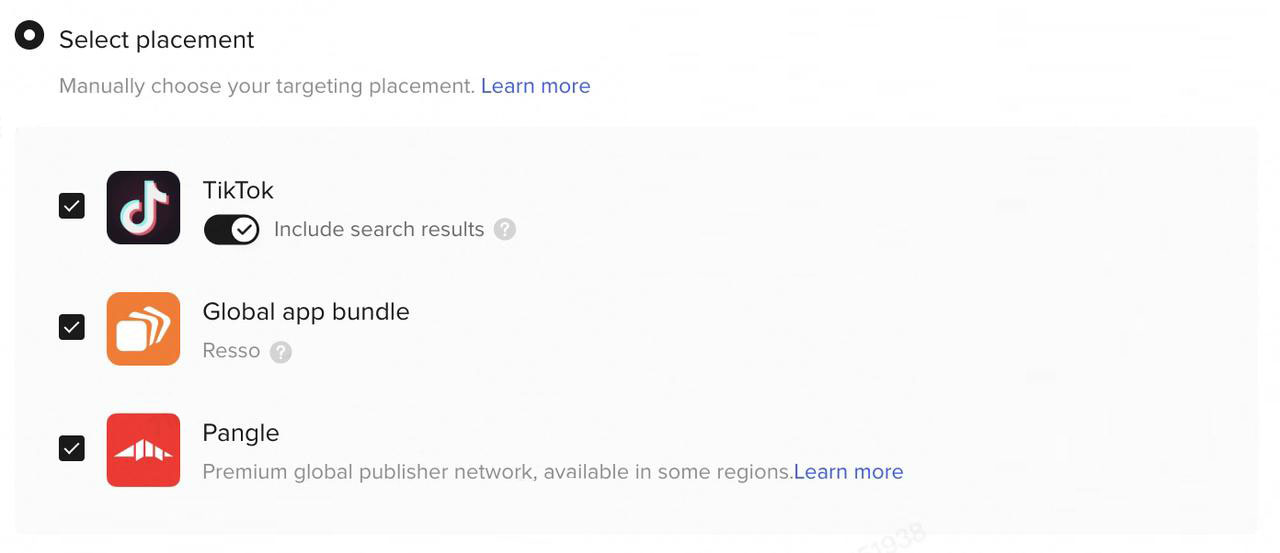Uncheck the Global app bundle checkbox
This screenshot has height=553, width=1280.
(x=72, y=327)
